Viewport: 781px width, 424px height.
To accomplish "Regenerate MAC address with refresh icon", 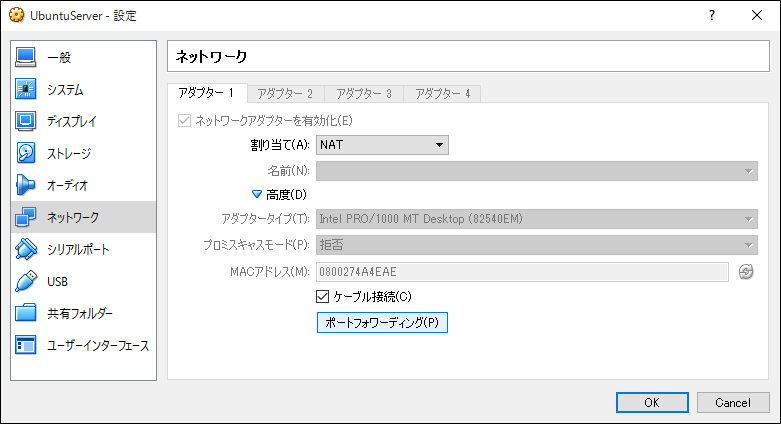I will [x=746, y=272].
